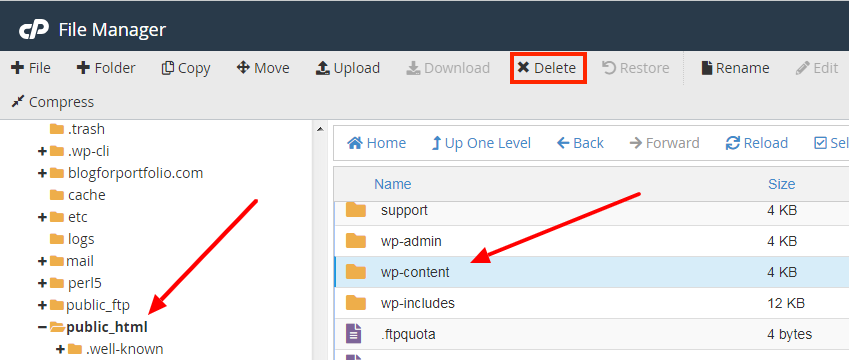Viewport: 849px width, 360px height.
Task: Click the Restore toolbar button
Action: [636, 68]
